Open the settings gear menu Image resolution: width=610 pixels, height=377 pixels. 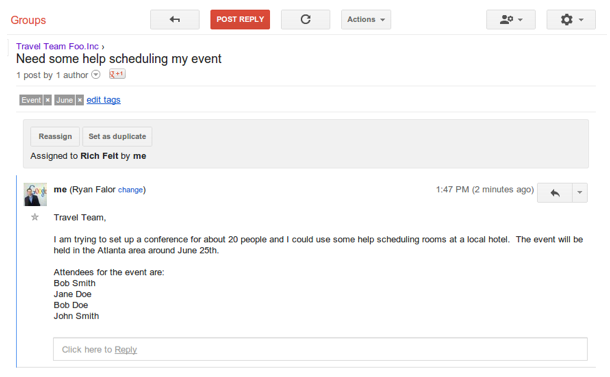click(x=571, y=19)
